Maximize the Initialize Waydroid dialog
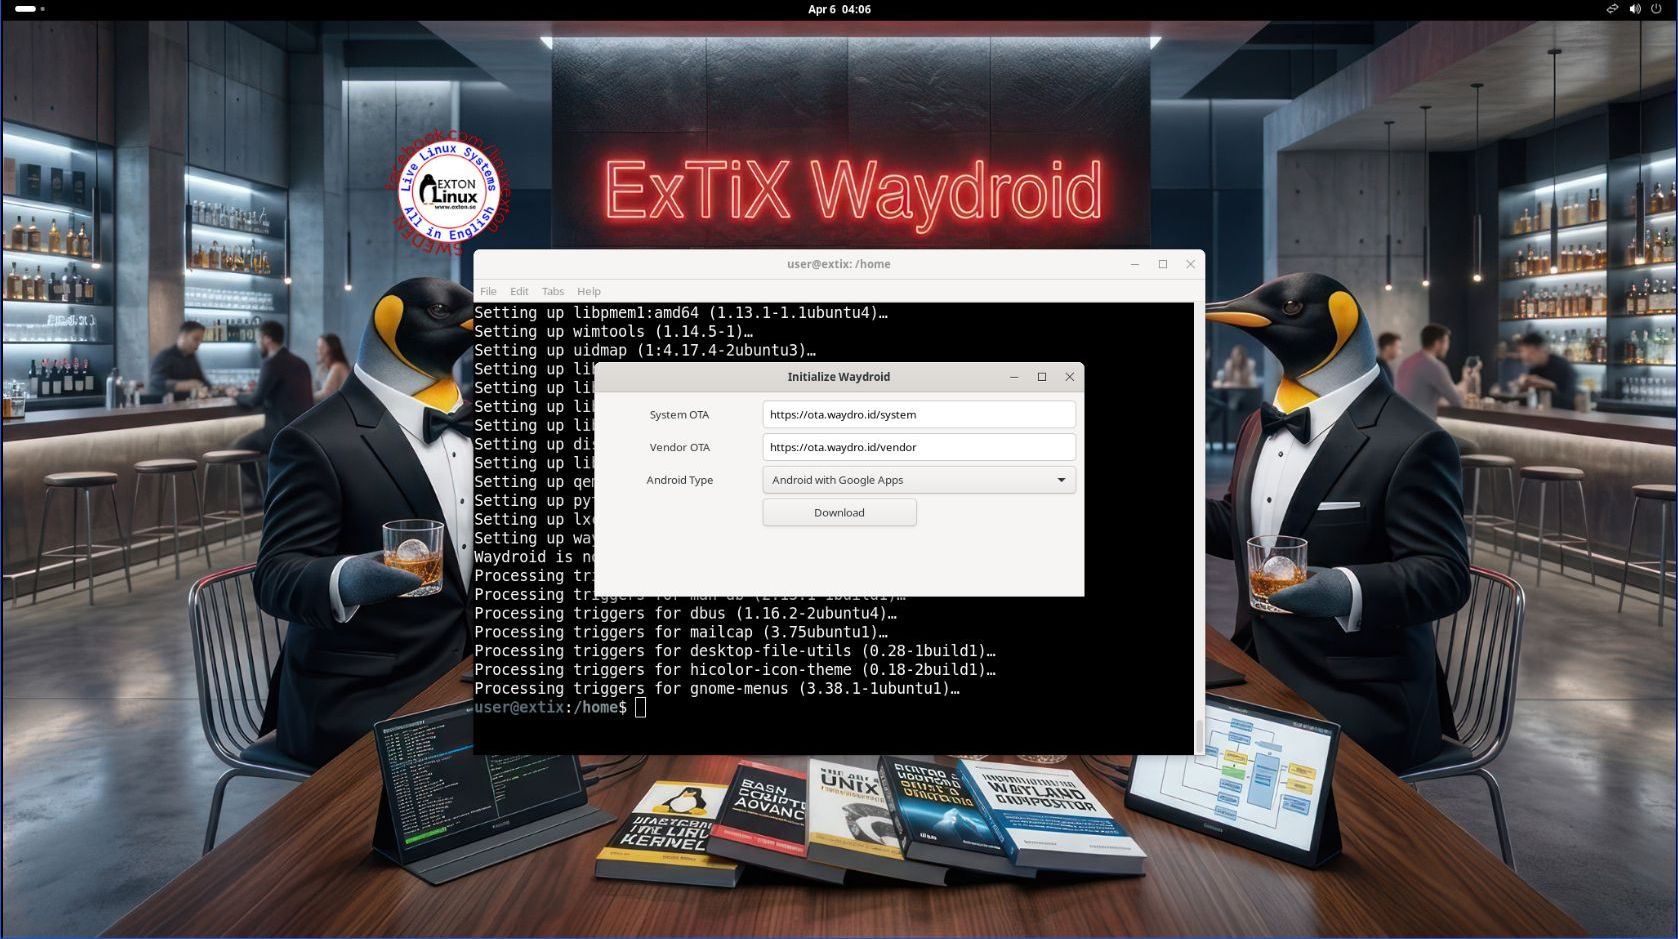The height and width of the screenshot is (939, 1678). [1042, 377]
